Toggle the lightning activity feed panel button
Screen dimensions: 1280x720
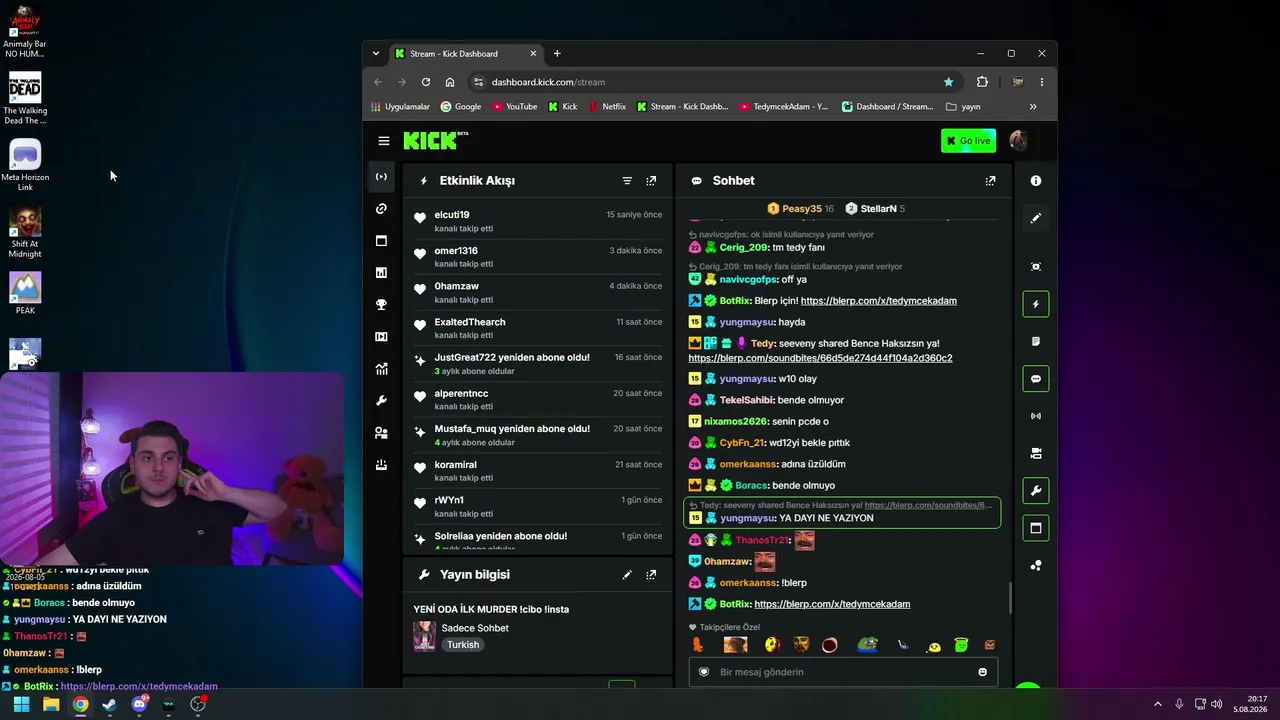click(1036, 304)
